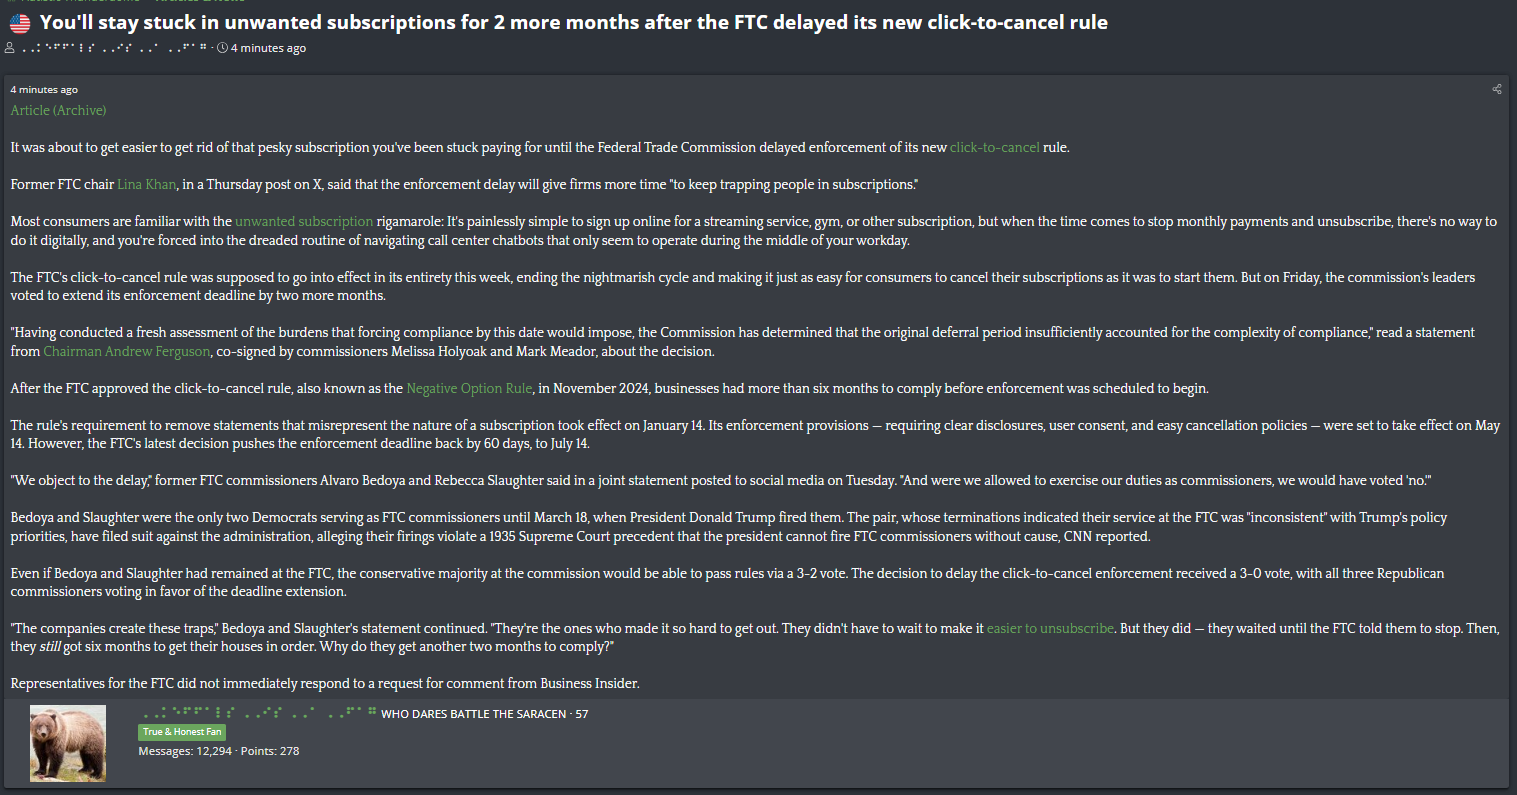
Task: Click the True & Honest Fan badge
Action: pyautogui.click(x=182, y=732)
